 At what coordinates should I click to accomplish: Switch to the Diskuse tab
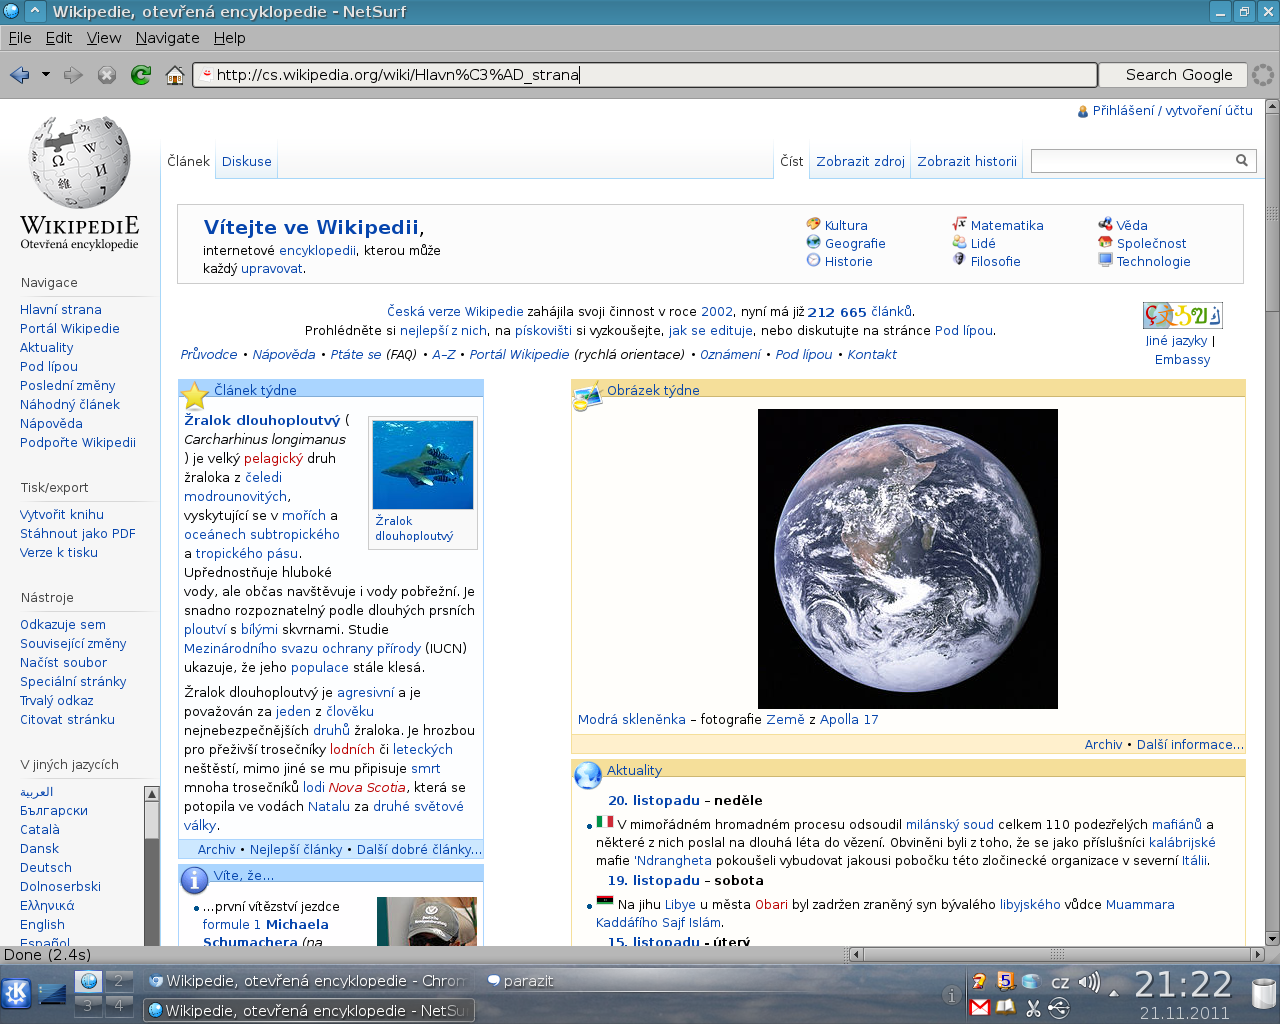[247, 161]
